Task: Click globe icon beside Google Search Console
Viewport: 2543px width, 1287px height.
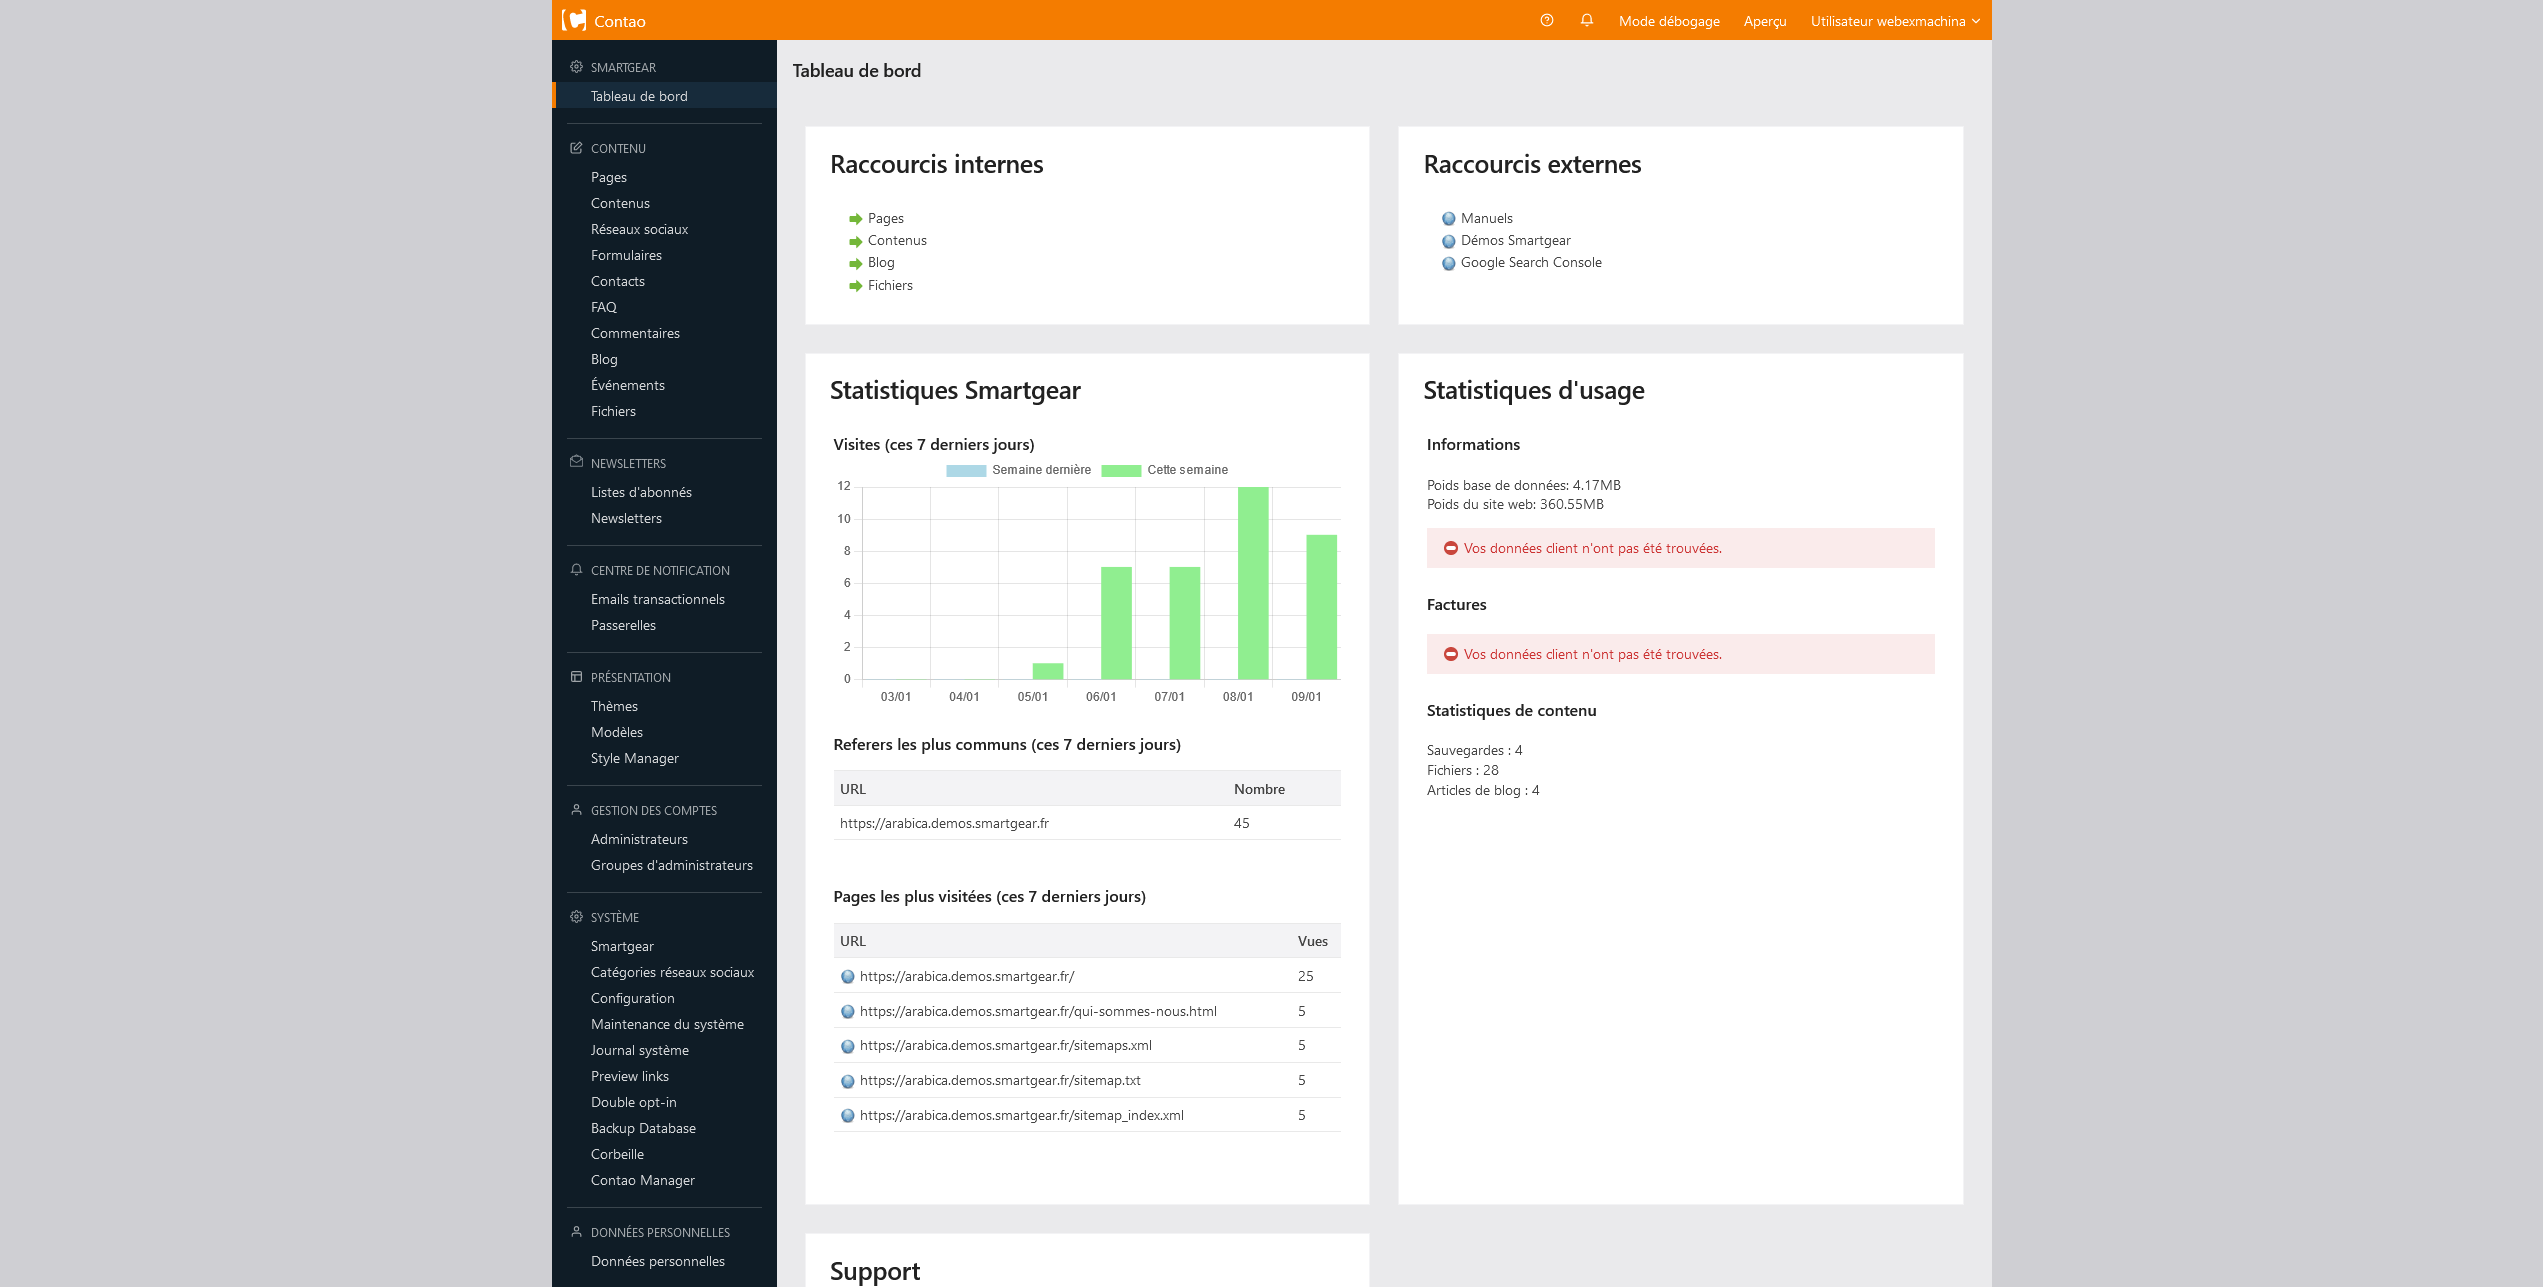Action: pos(1448,263)
